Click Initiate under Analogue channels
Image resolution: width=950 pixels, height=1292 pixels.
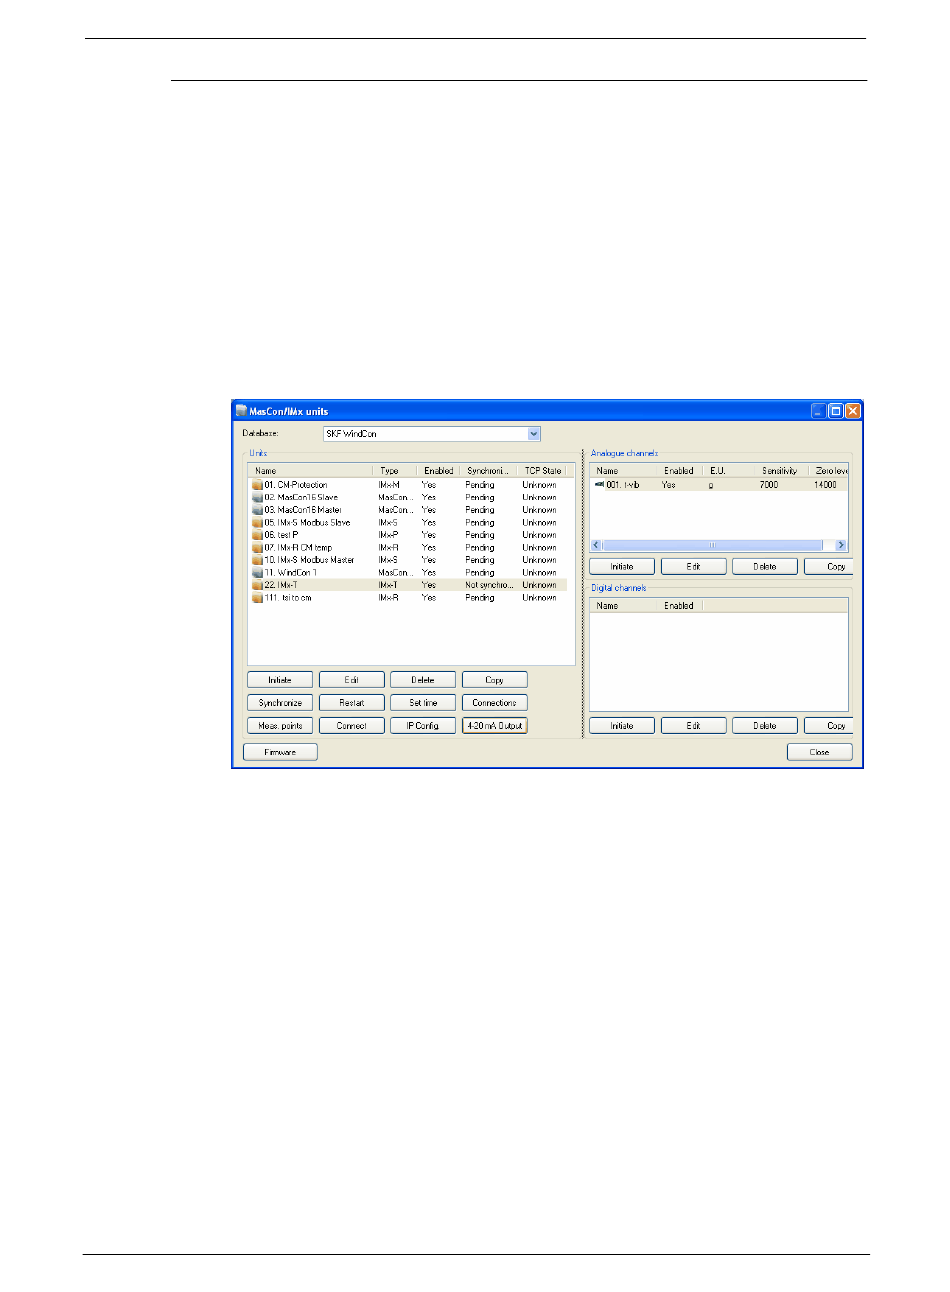click(x=622, y=566)
